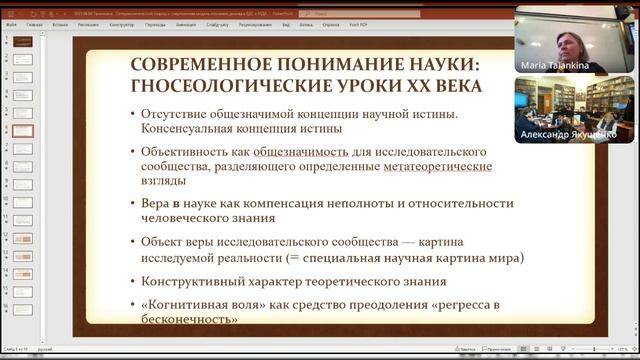
Task: Open the Foxit PDF ribbon tab
Action: click(x=358, y=25)
